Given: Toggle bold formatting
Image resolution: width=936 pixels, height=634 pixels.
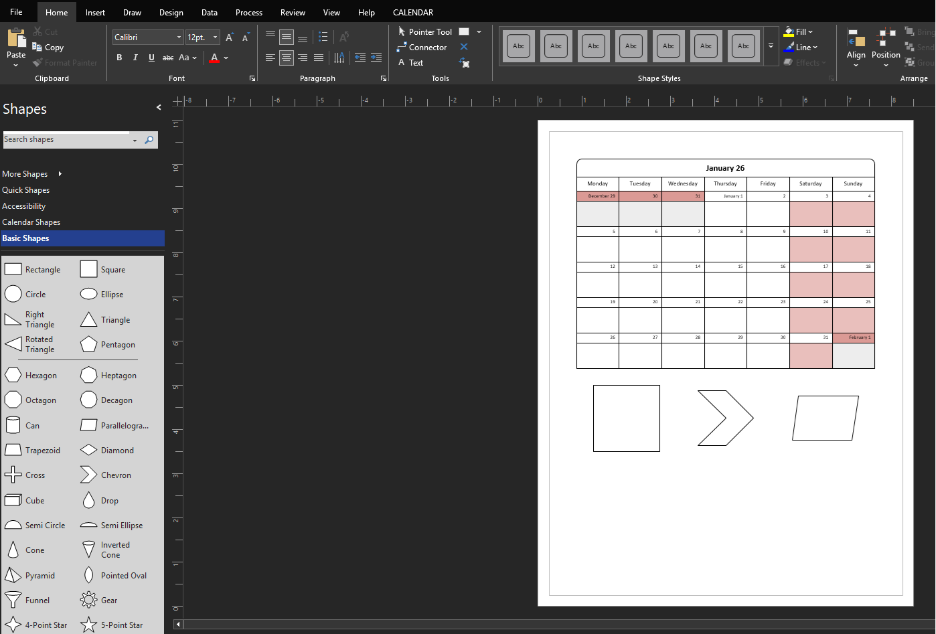Looking at the screenshot, I should (x=118, y=57).
